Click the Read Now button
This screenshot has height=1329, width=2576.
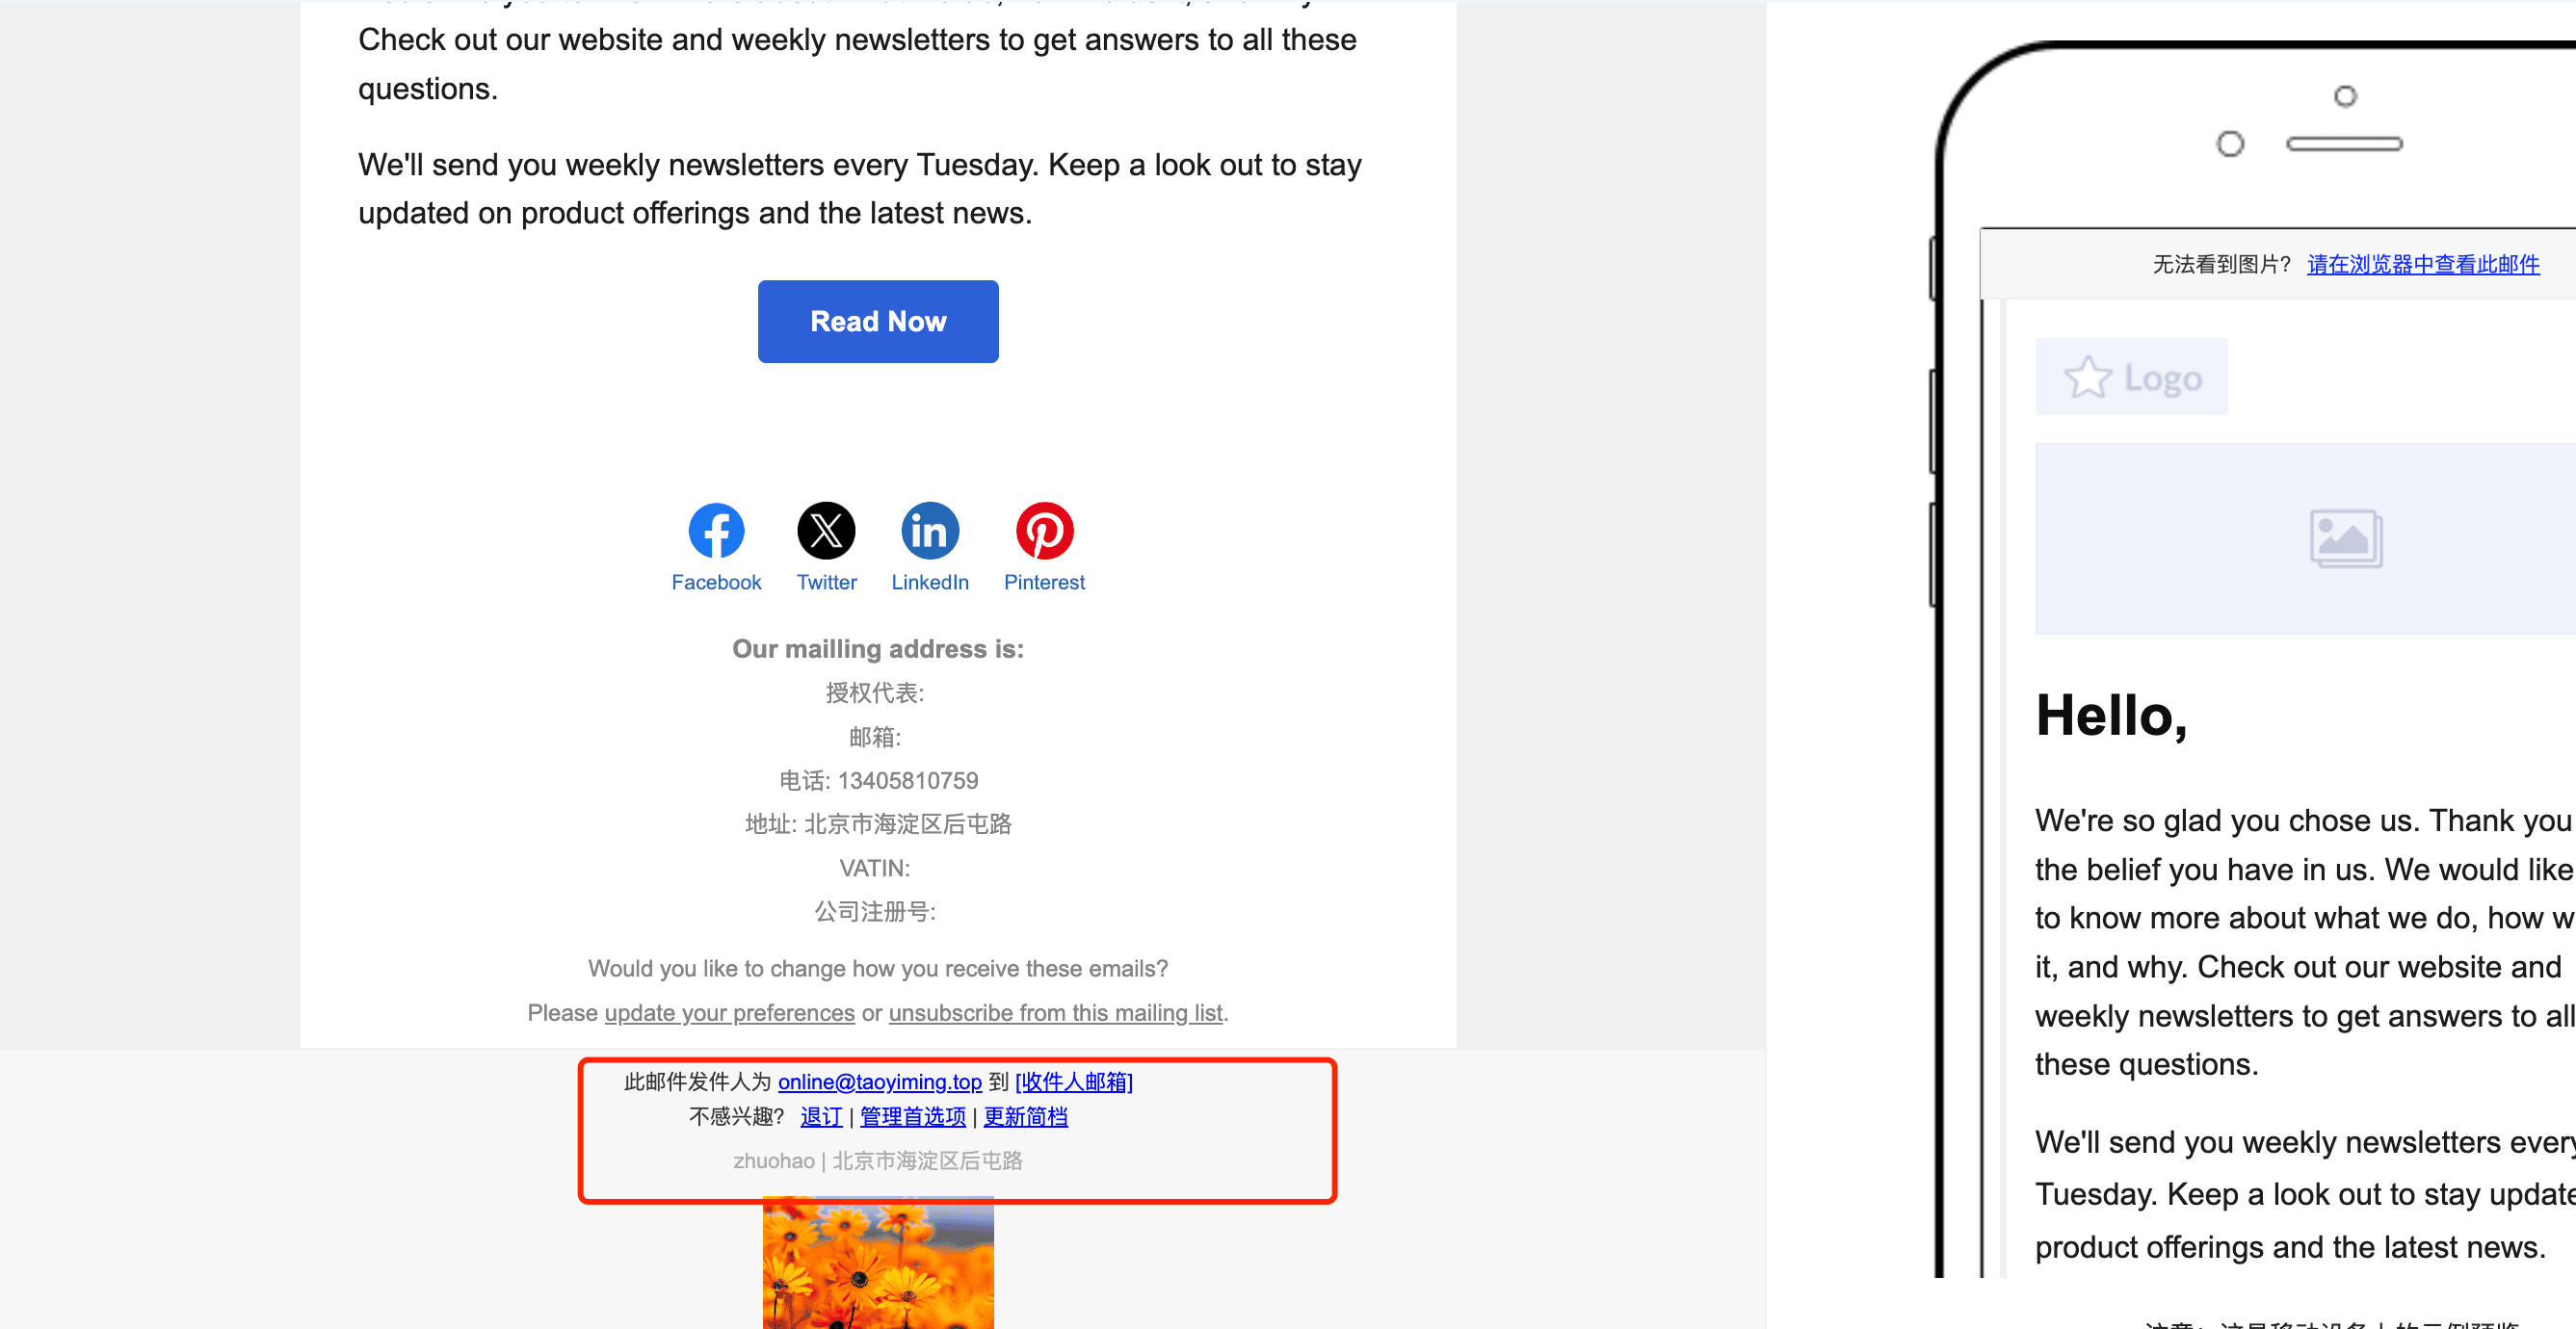click(x=878, y=321)
